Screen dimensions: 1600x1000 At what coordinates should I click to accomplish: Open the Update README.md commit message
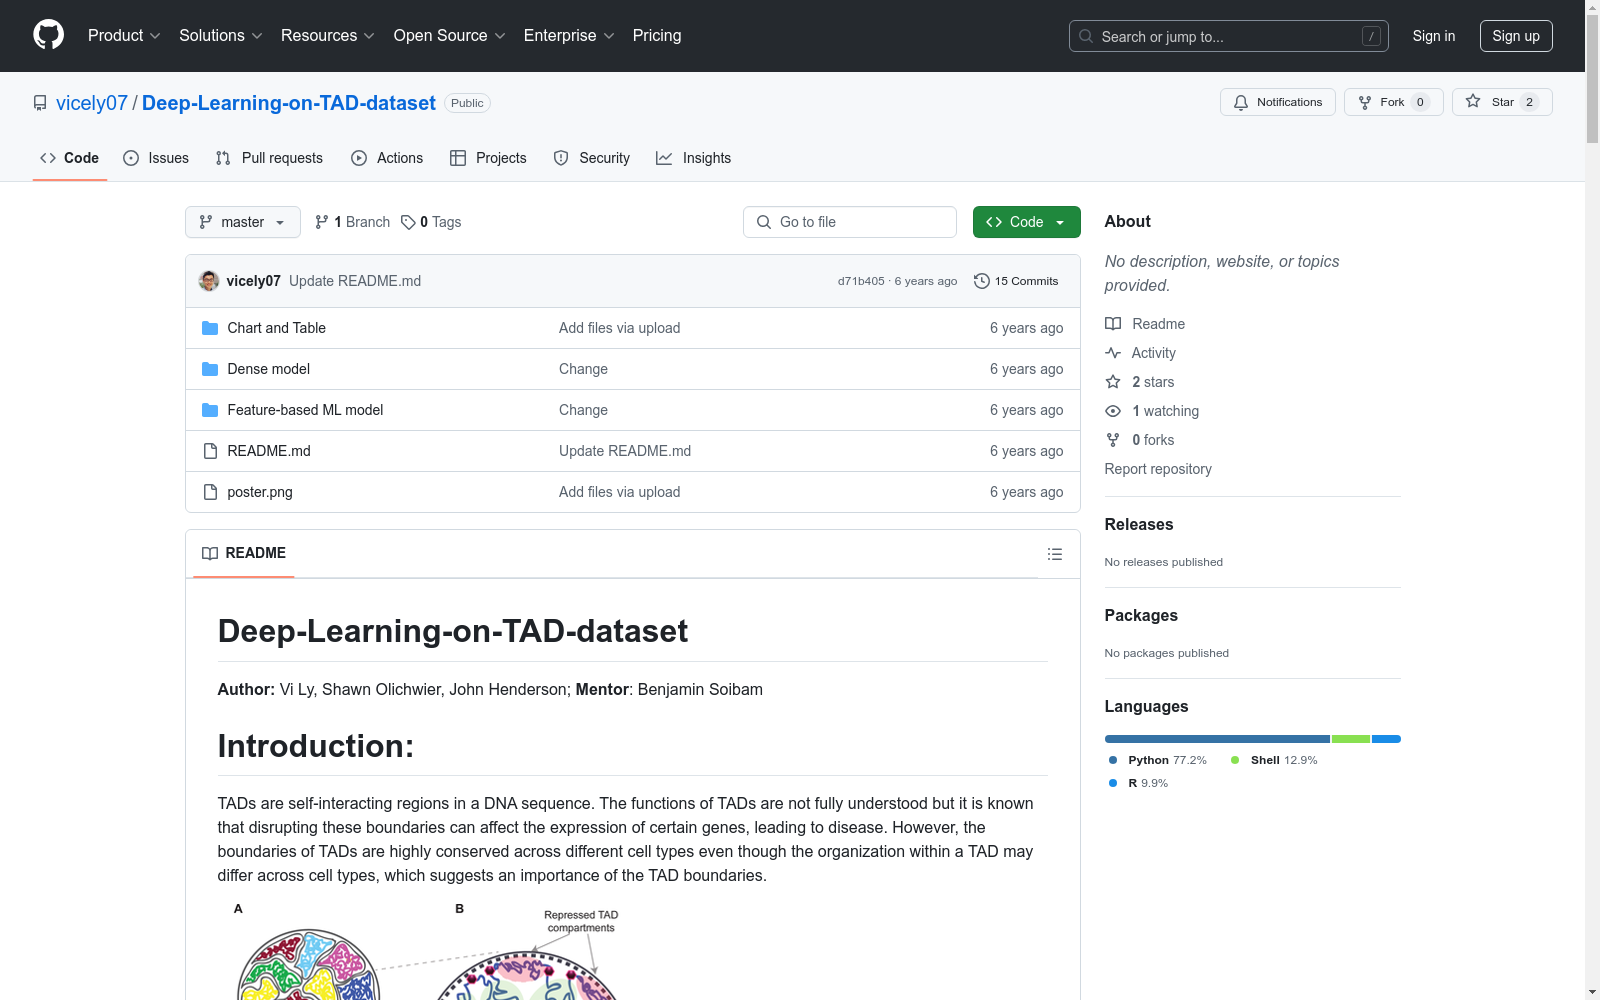point(355,281)
